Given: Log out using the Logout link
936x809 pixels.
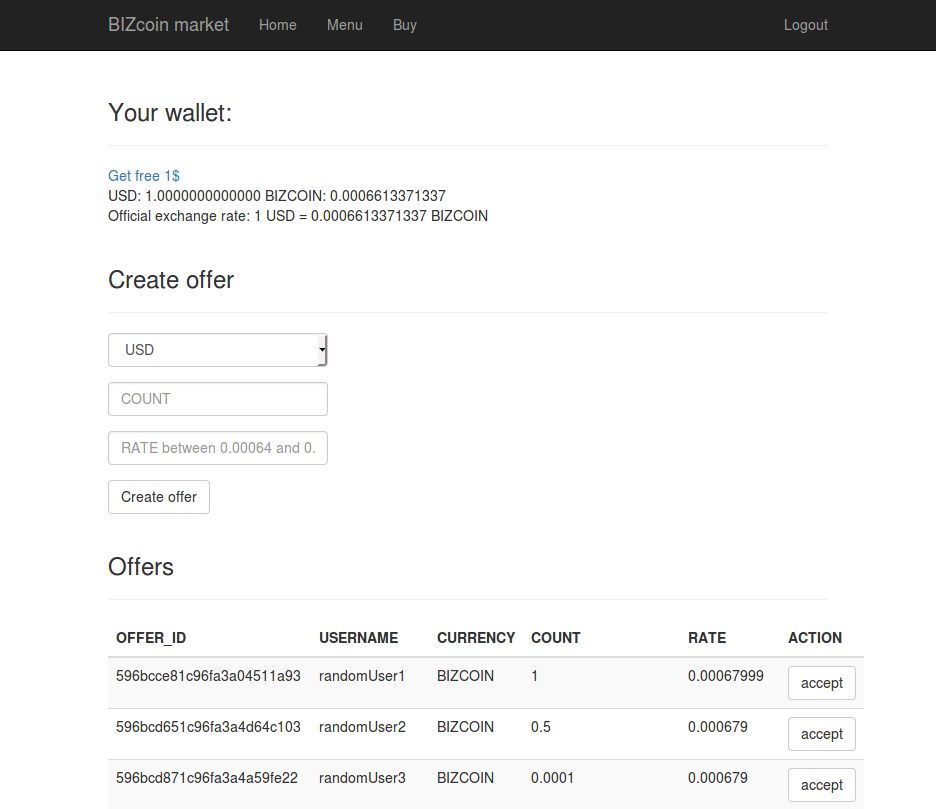Looking at the screenshot, I should [x=805, y=25].
